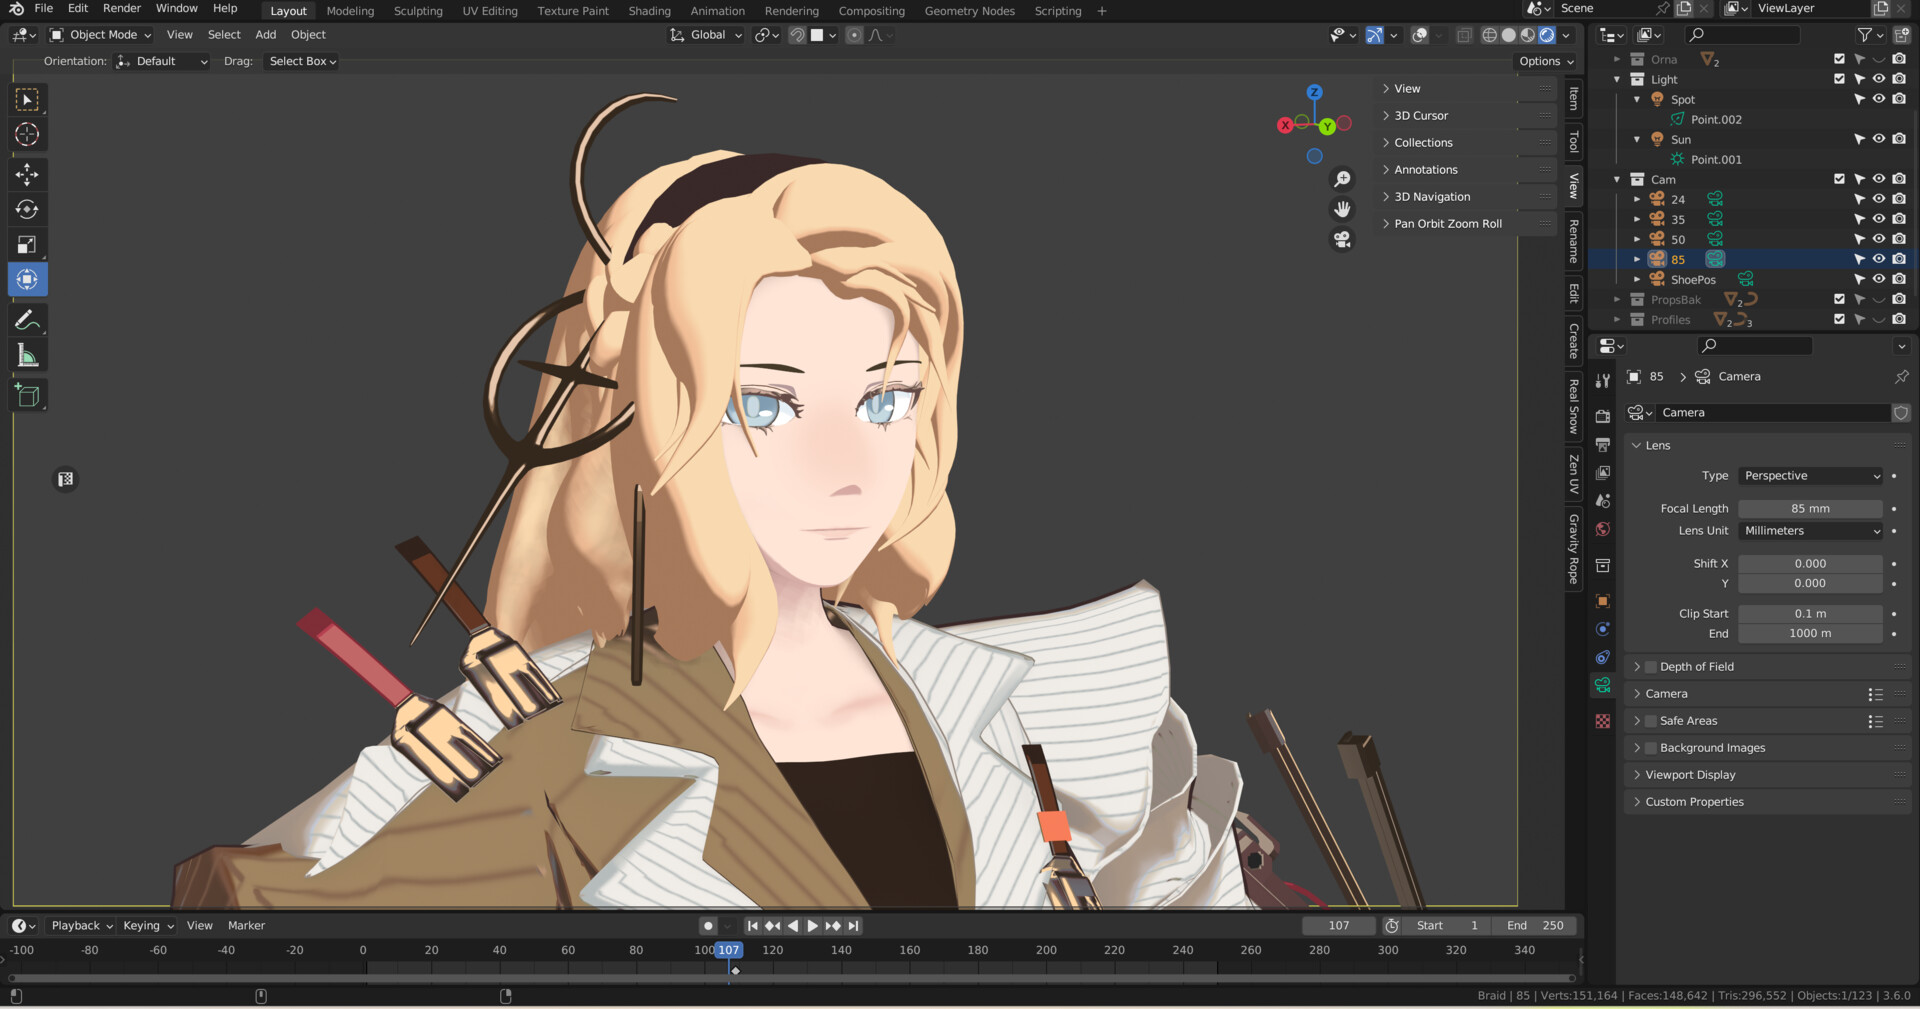
Task: Select the Move tool in the toolbar
Action: (27, 174)
